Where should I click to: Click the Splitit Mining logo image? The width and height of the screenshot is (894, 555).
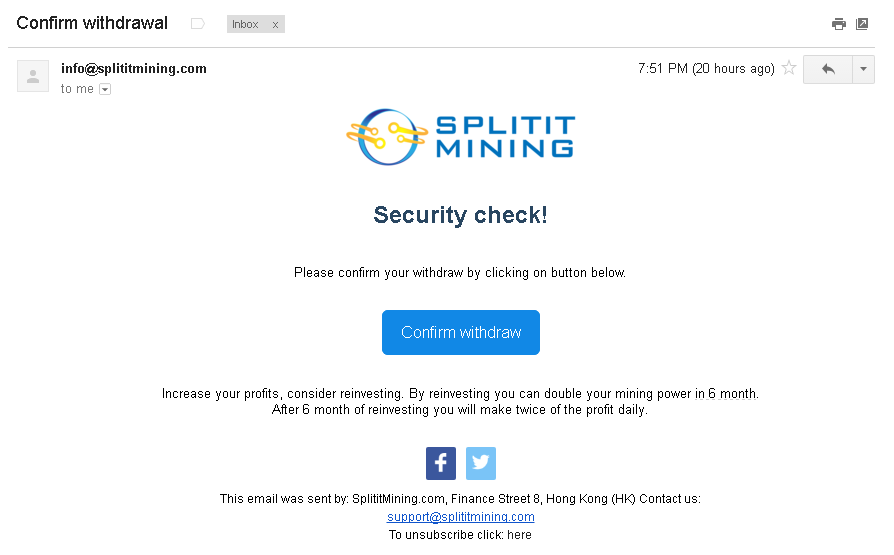coord(461,137)
